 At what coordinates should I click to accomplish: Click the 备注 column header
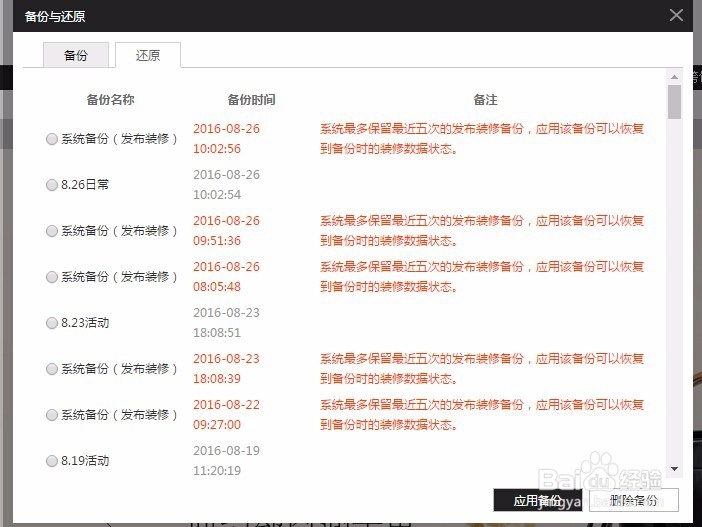click(x=485, y=99)
